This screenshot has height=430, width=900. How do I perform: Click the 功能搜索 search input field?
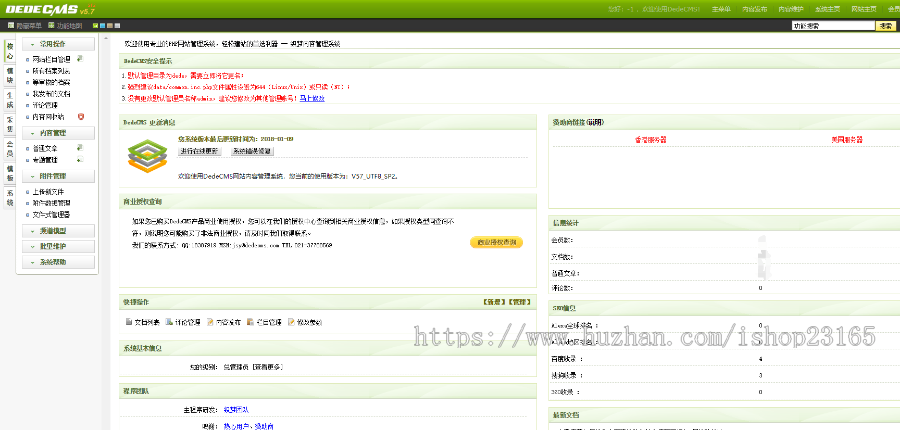pyautogui.click(x=832, y=26)
